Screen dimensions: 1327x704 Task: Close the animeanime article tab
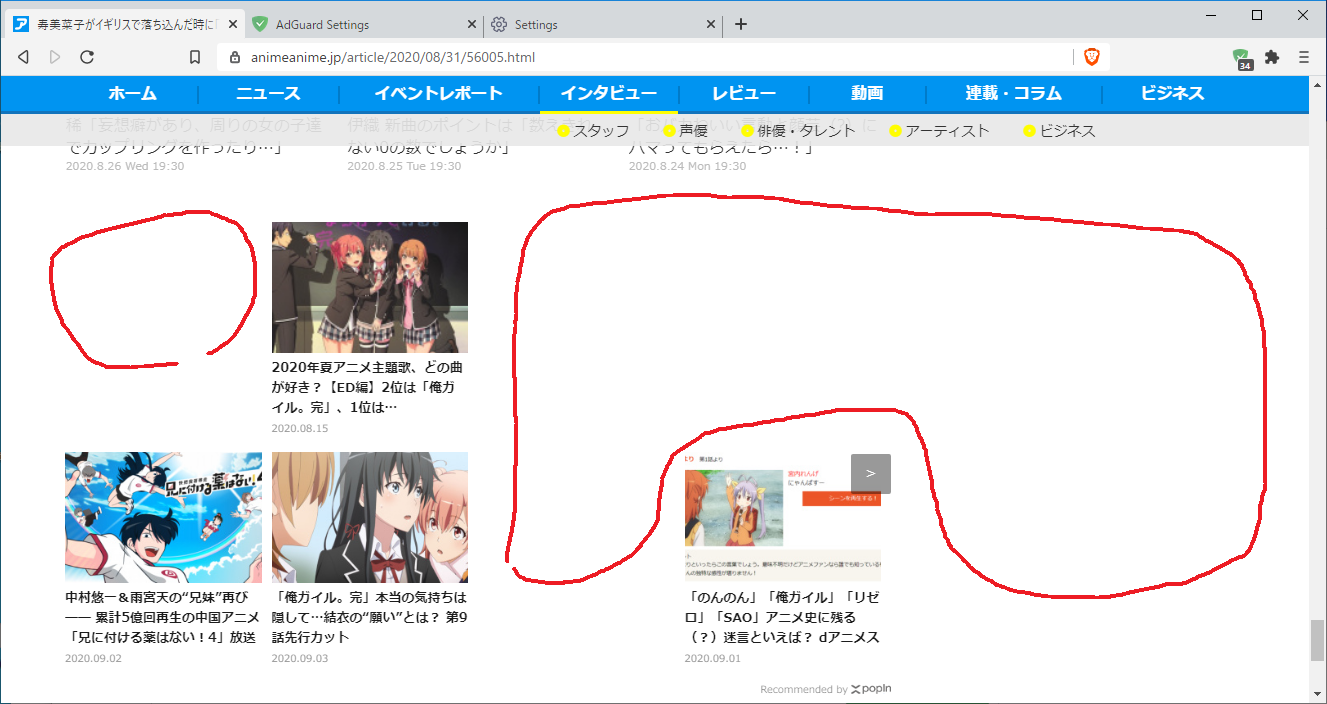click(232, 24)
